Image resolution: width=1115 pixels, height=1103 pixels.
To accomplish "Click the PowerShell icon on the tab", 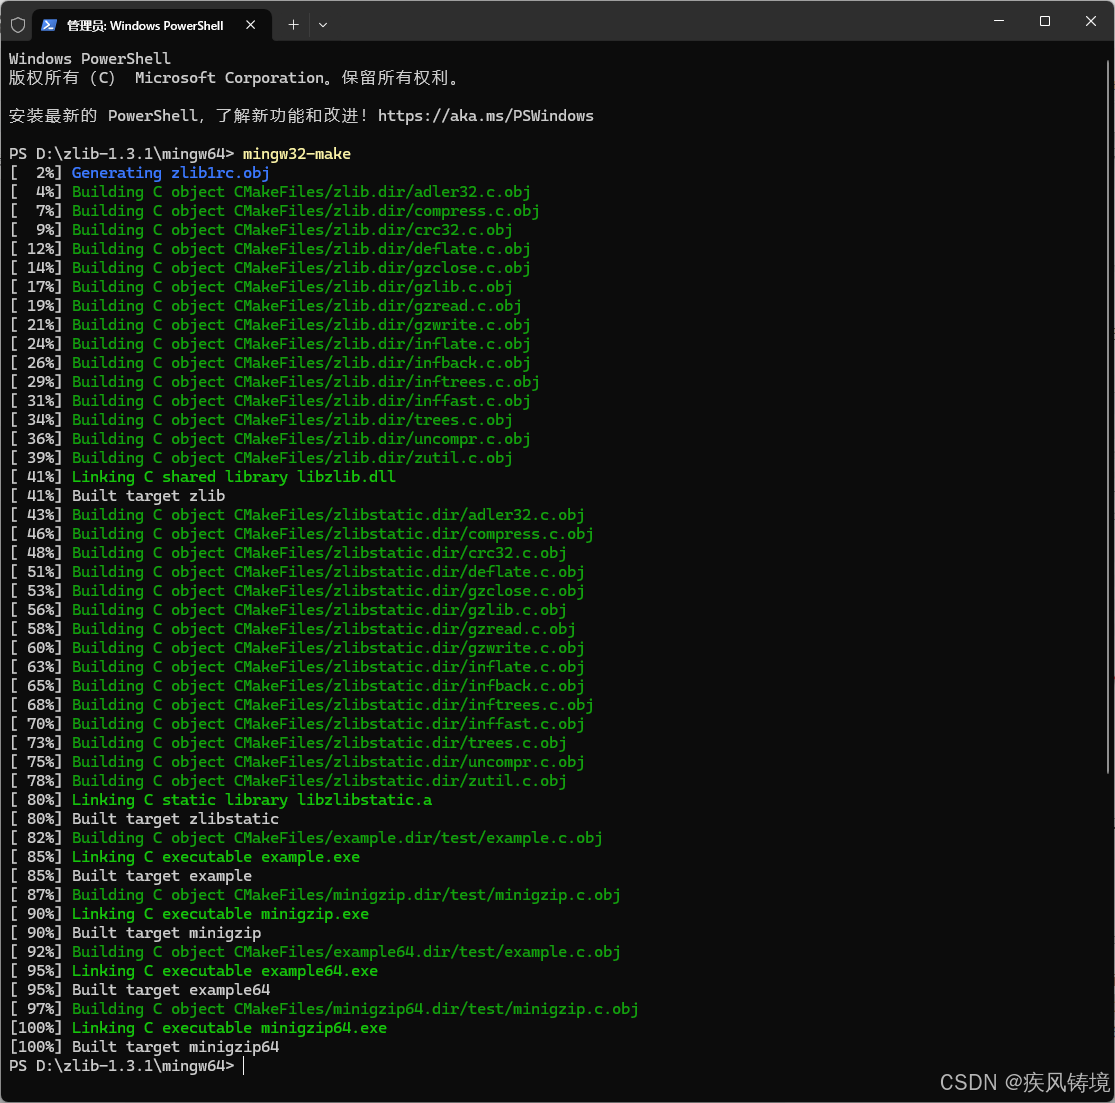I will (48, 25).
